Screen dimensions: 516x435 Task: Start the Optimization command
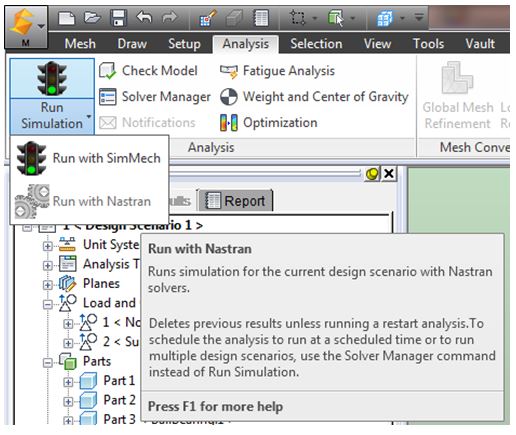[269, 123]
